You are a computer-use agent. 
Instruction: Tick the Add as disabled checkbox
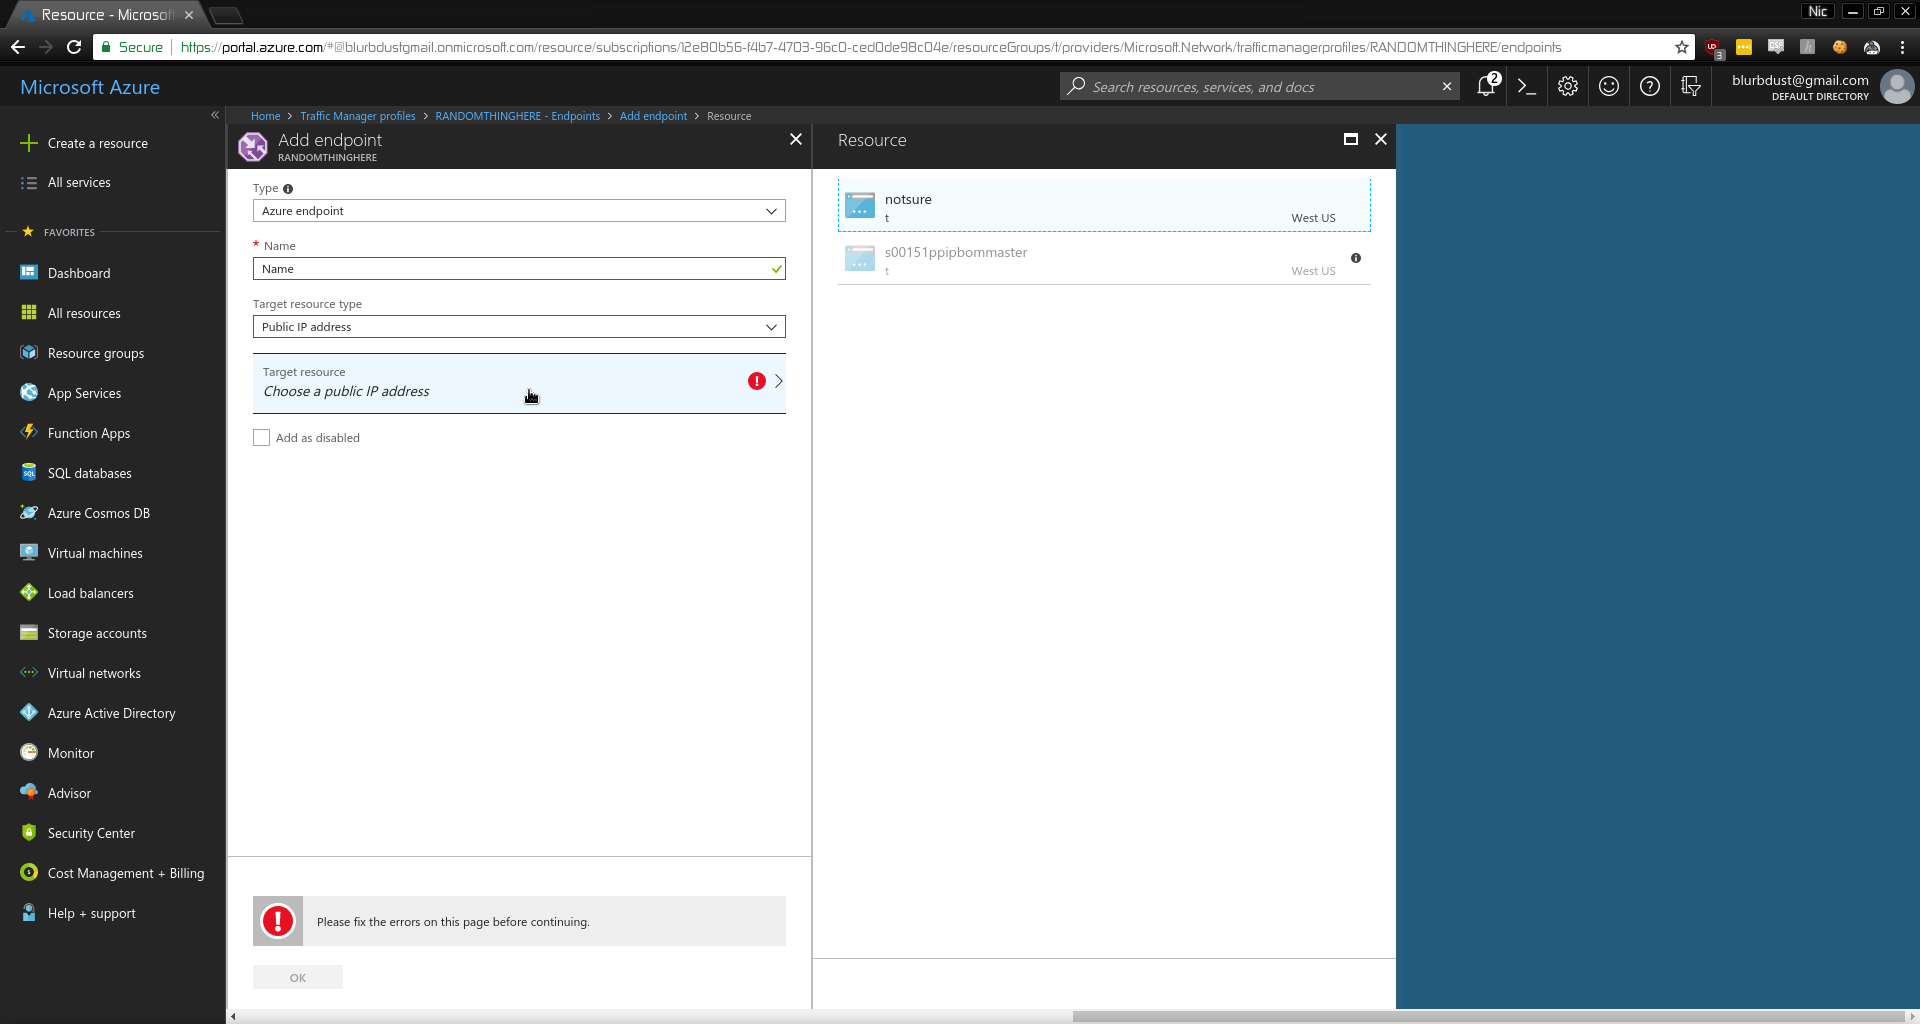pos(262,438)
